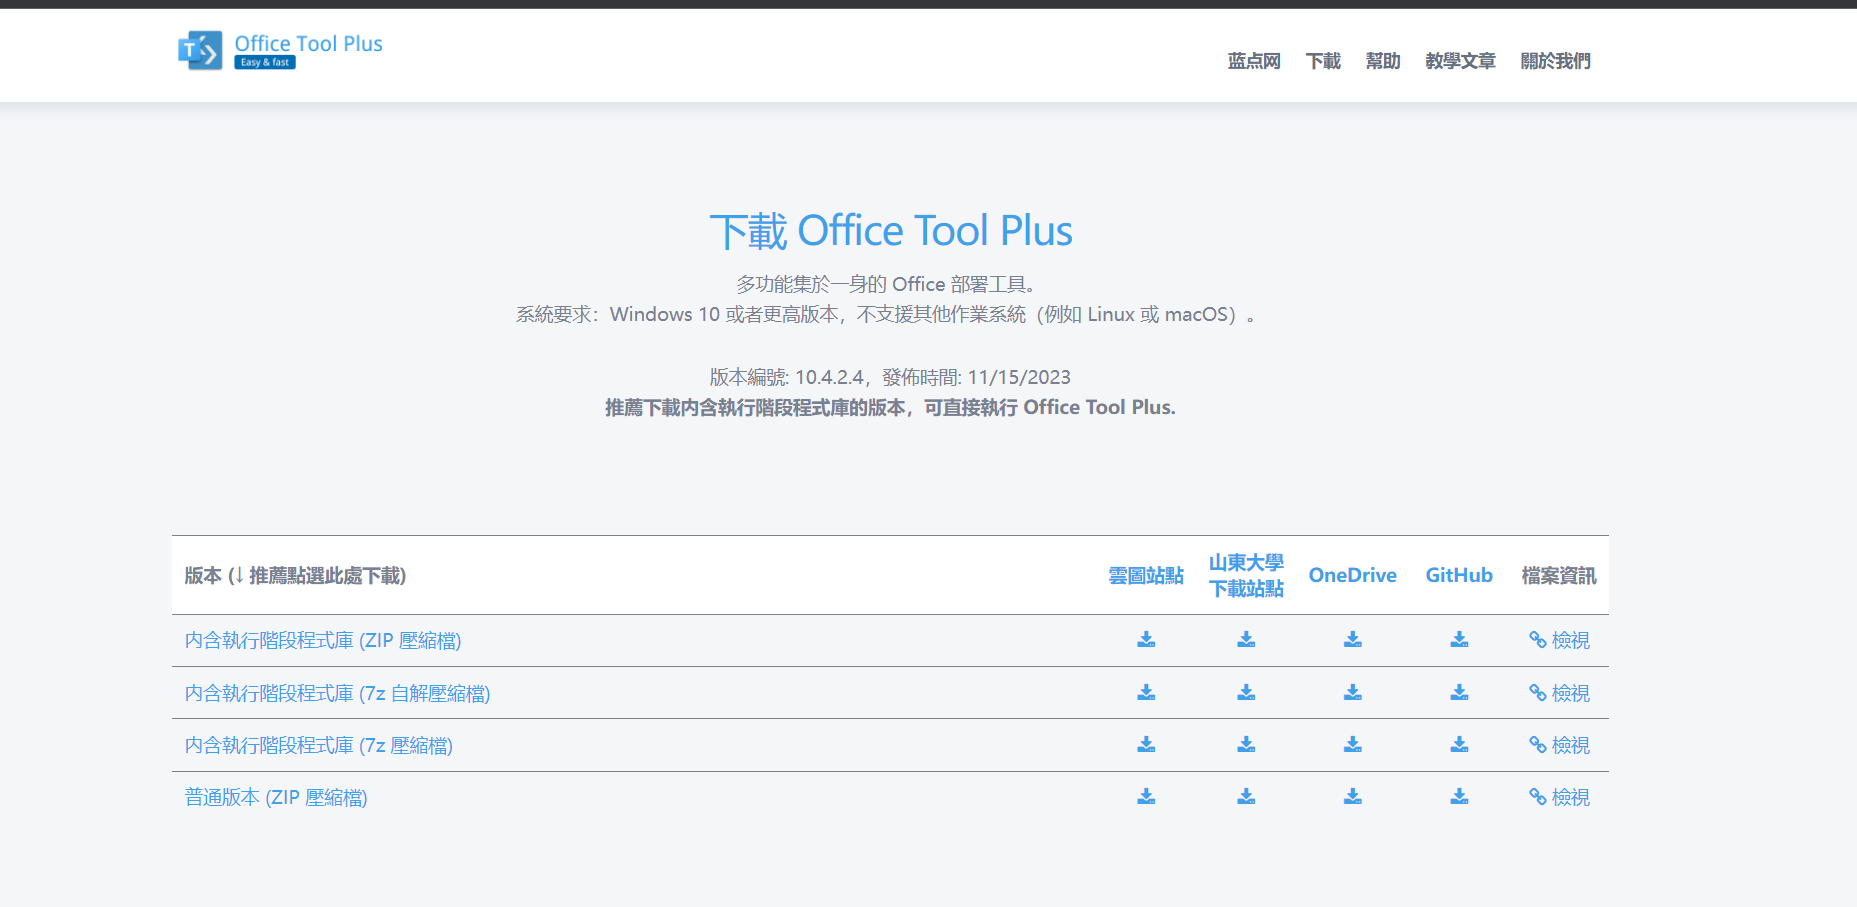Open 教學文章 in the navigation bar
This screenshot has width=1857, height=907.
(1459, 61)
